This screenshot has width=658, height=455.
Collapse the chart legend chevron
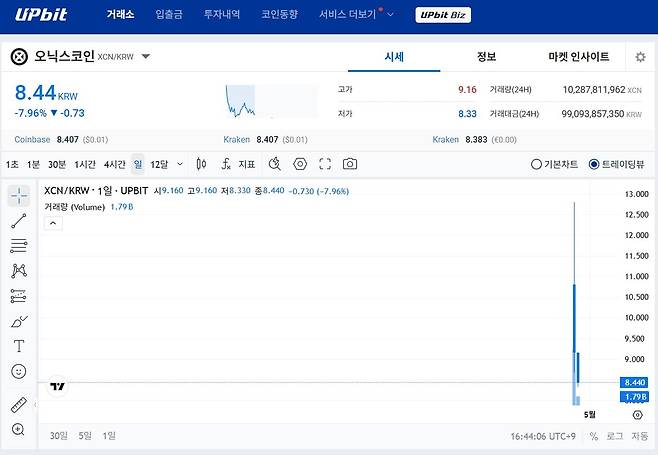53,223
